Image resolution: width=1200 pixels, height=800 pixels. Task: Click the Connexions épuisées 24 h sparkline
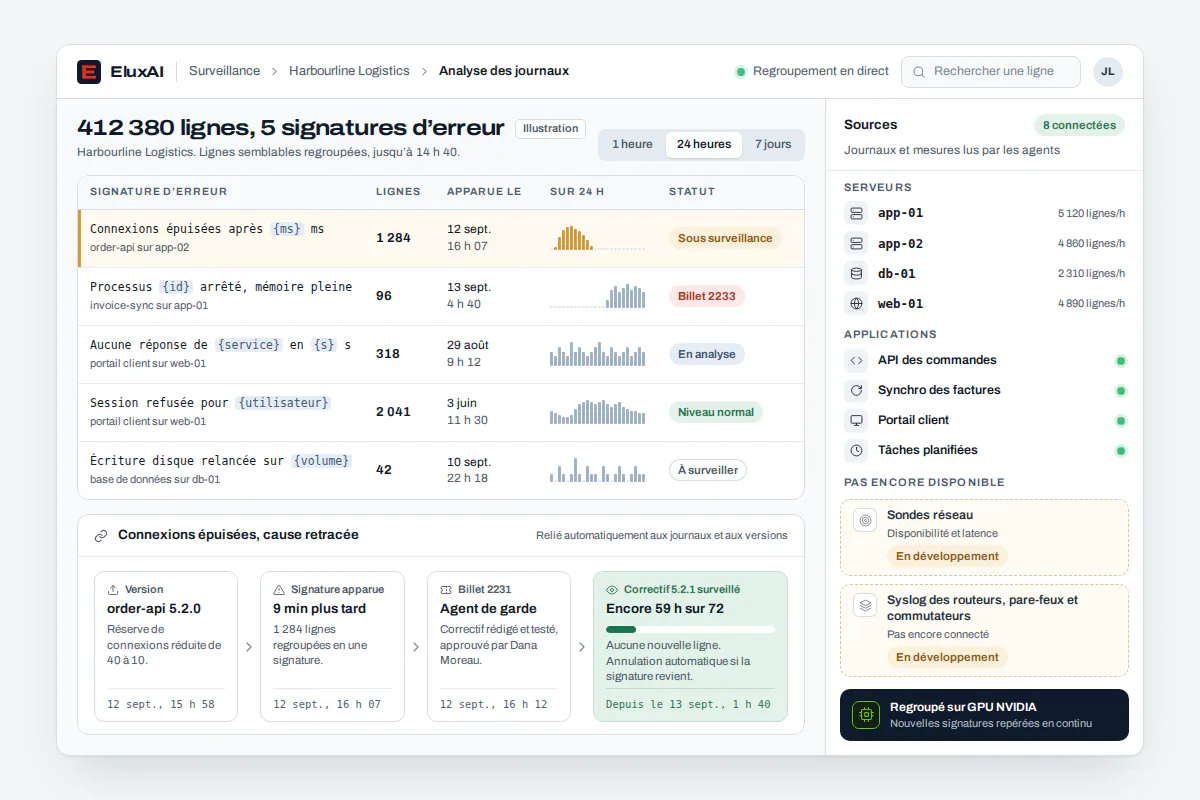coord(597,238)
